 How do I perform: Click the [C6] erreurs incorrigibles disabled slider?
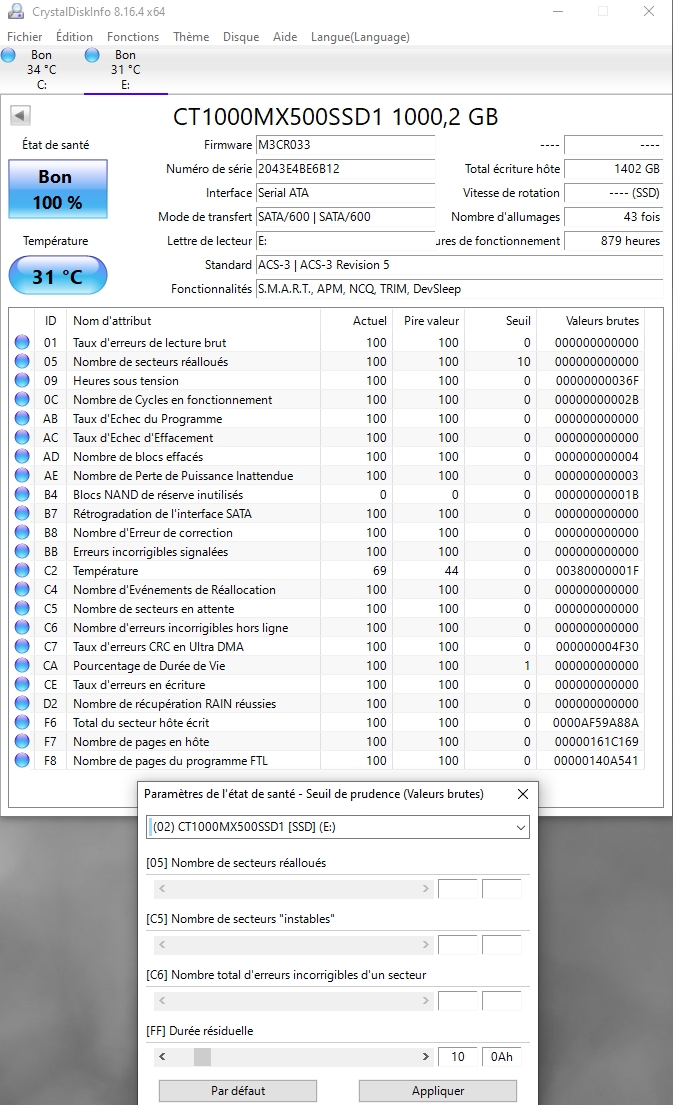(293, 1000)
